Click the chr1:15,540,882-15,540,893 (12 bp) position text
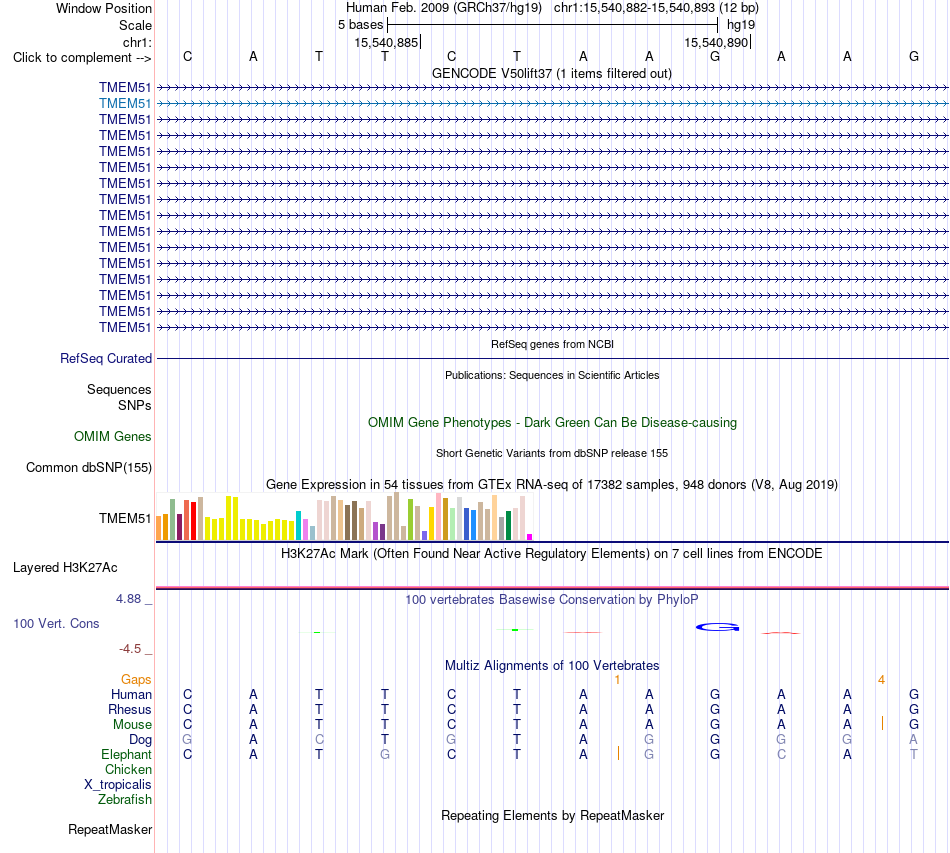Image resolution: width=950 pixels, height=853 pixels. 656,8
